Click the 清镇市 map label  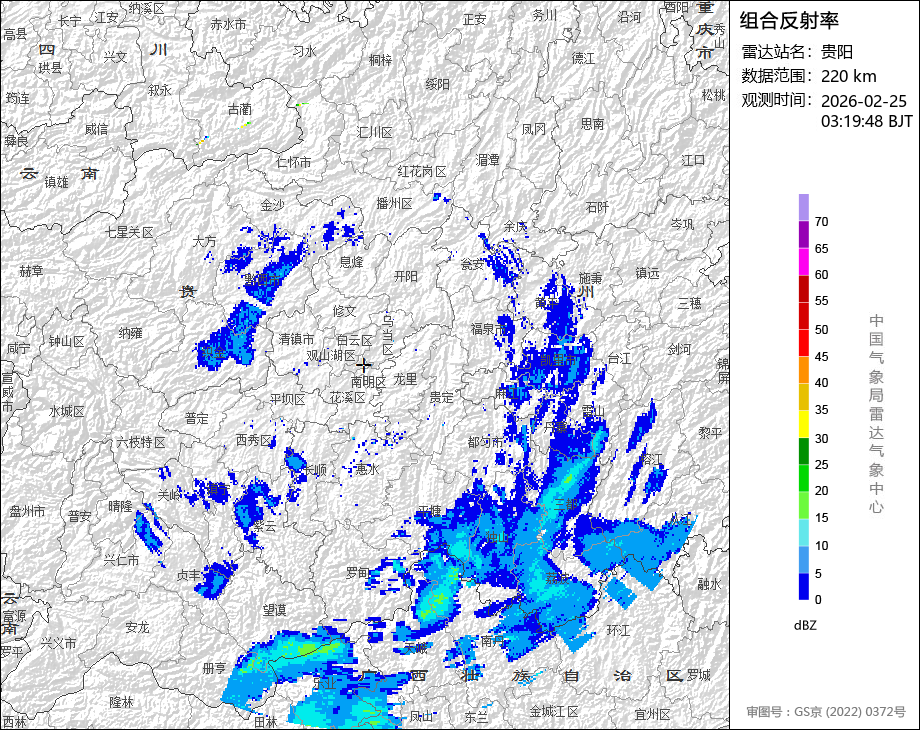[x=296, y=339]
